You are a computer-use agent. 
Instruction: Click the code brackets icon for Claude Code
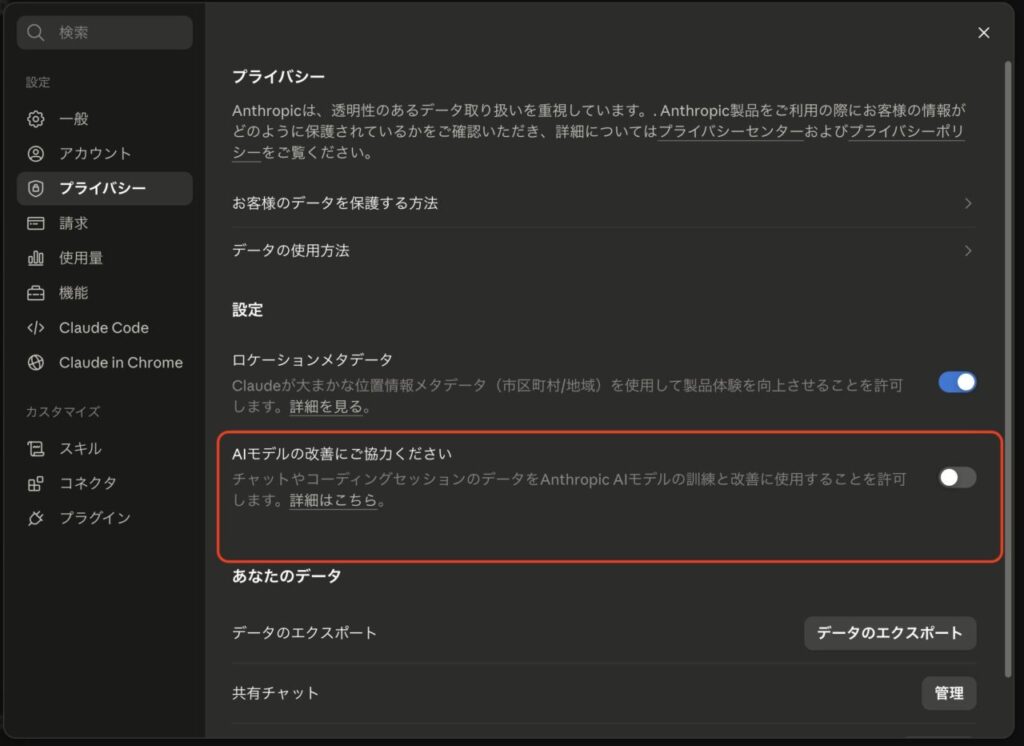pyautogui.click(x=36, y=328)
